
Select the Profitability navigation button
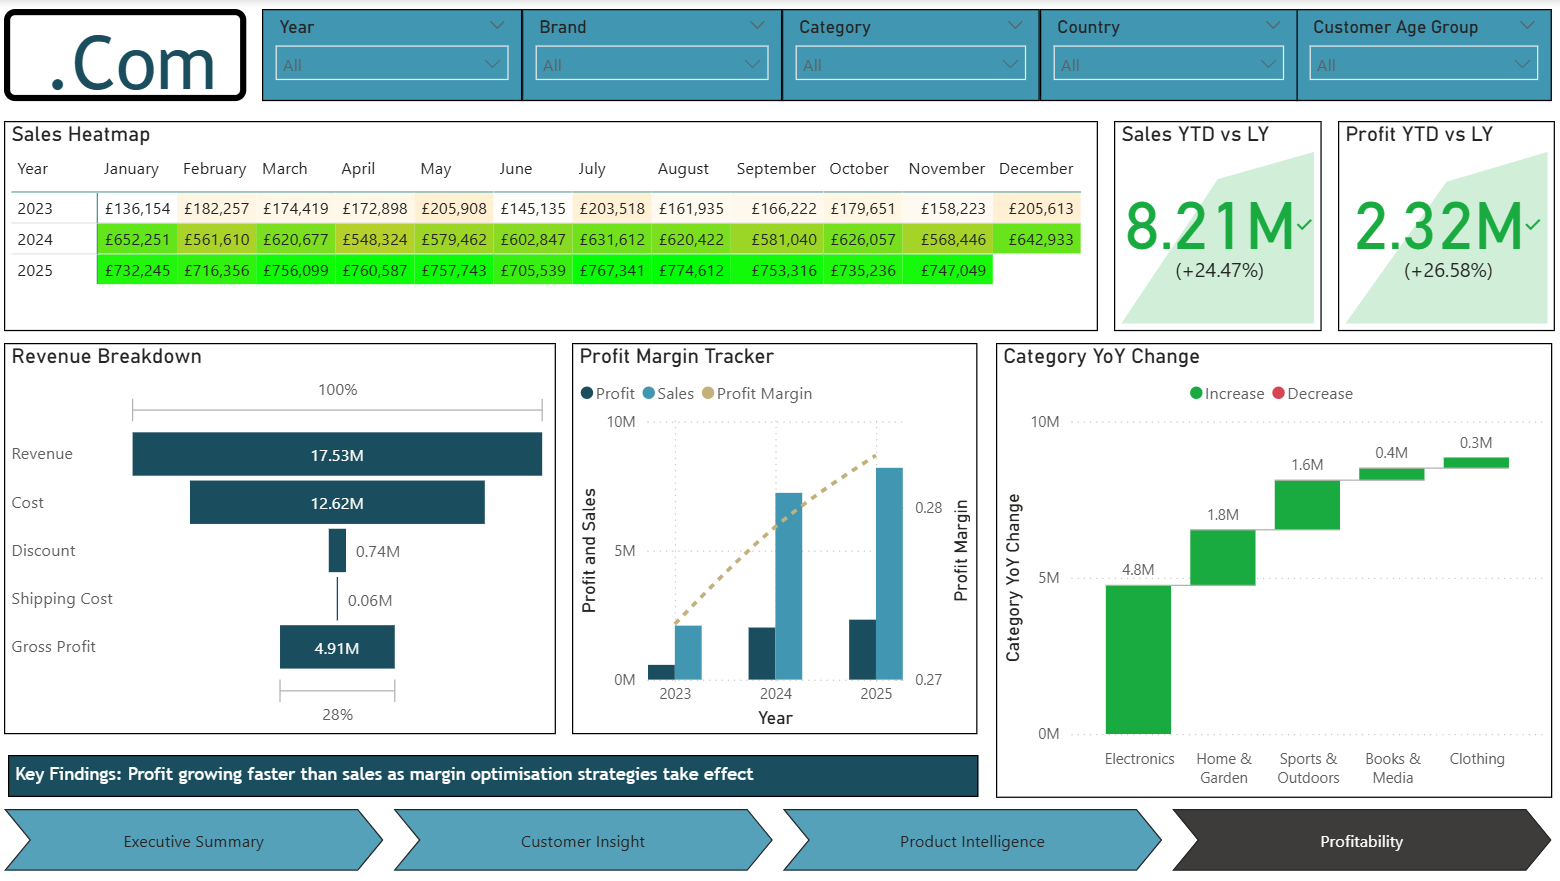click(x=1361, y=841)
